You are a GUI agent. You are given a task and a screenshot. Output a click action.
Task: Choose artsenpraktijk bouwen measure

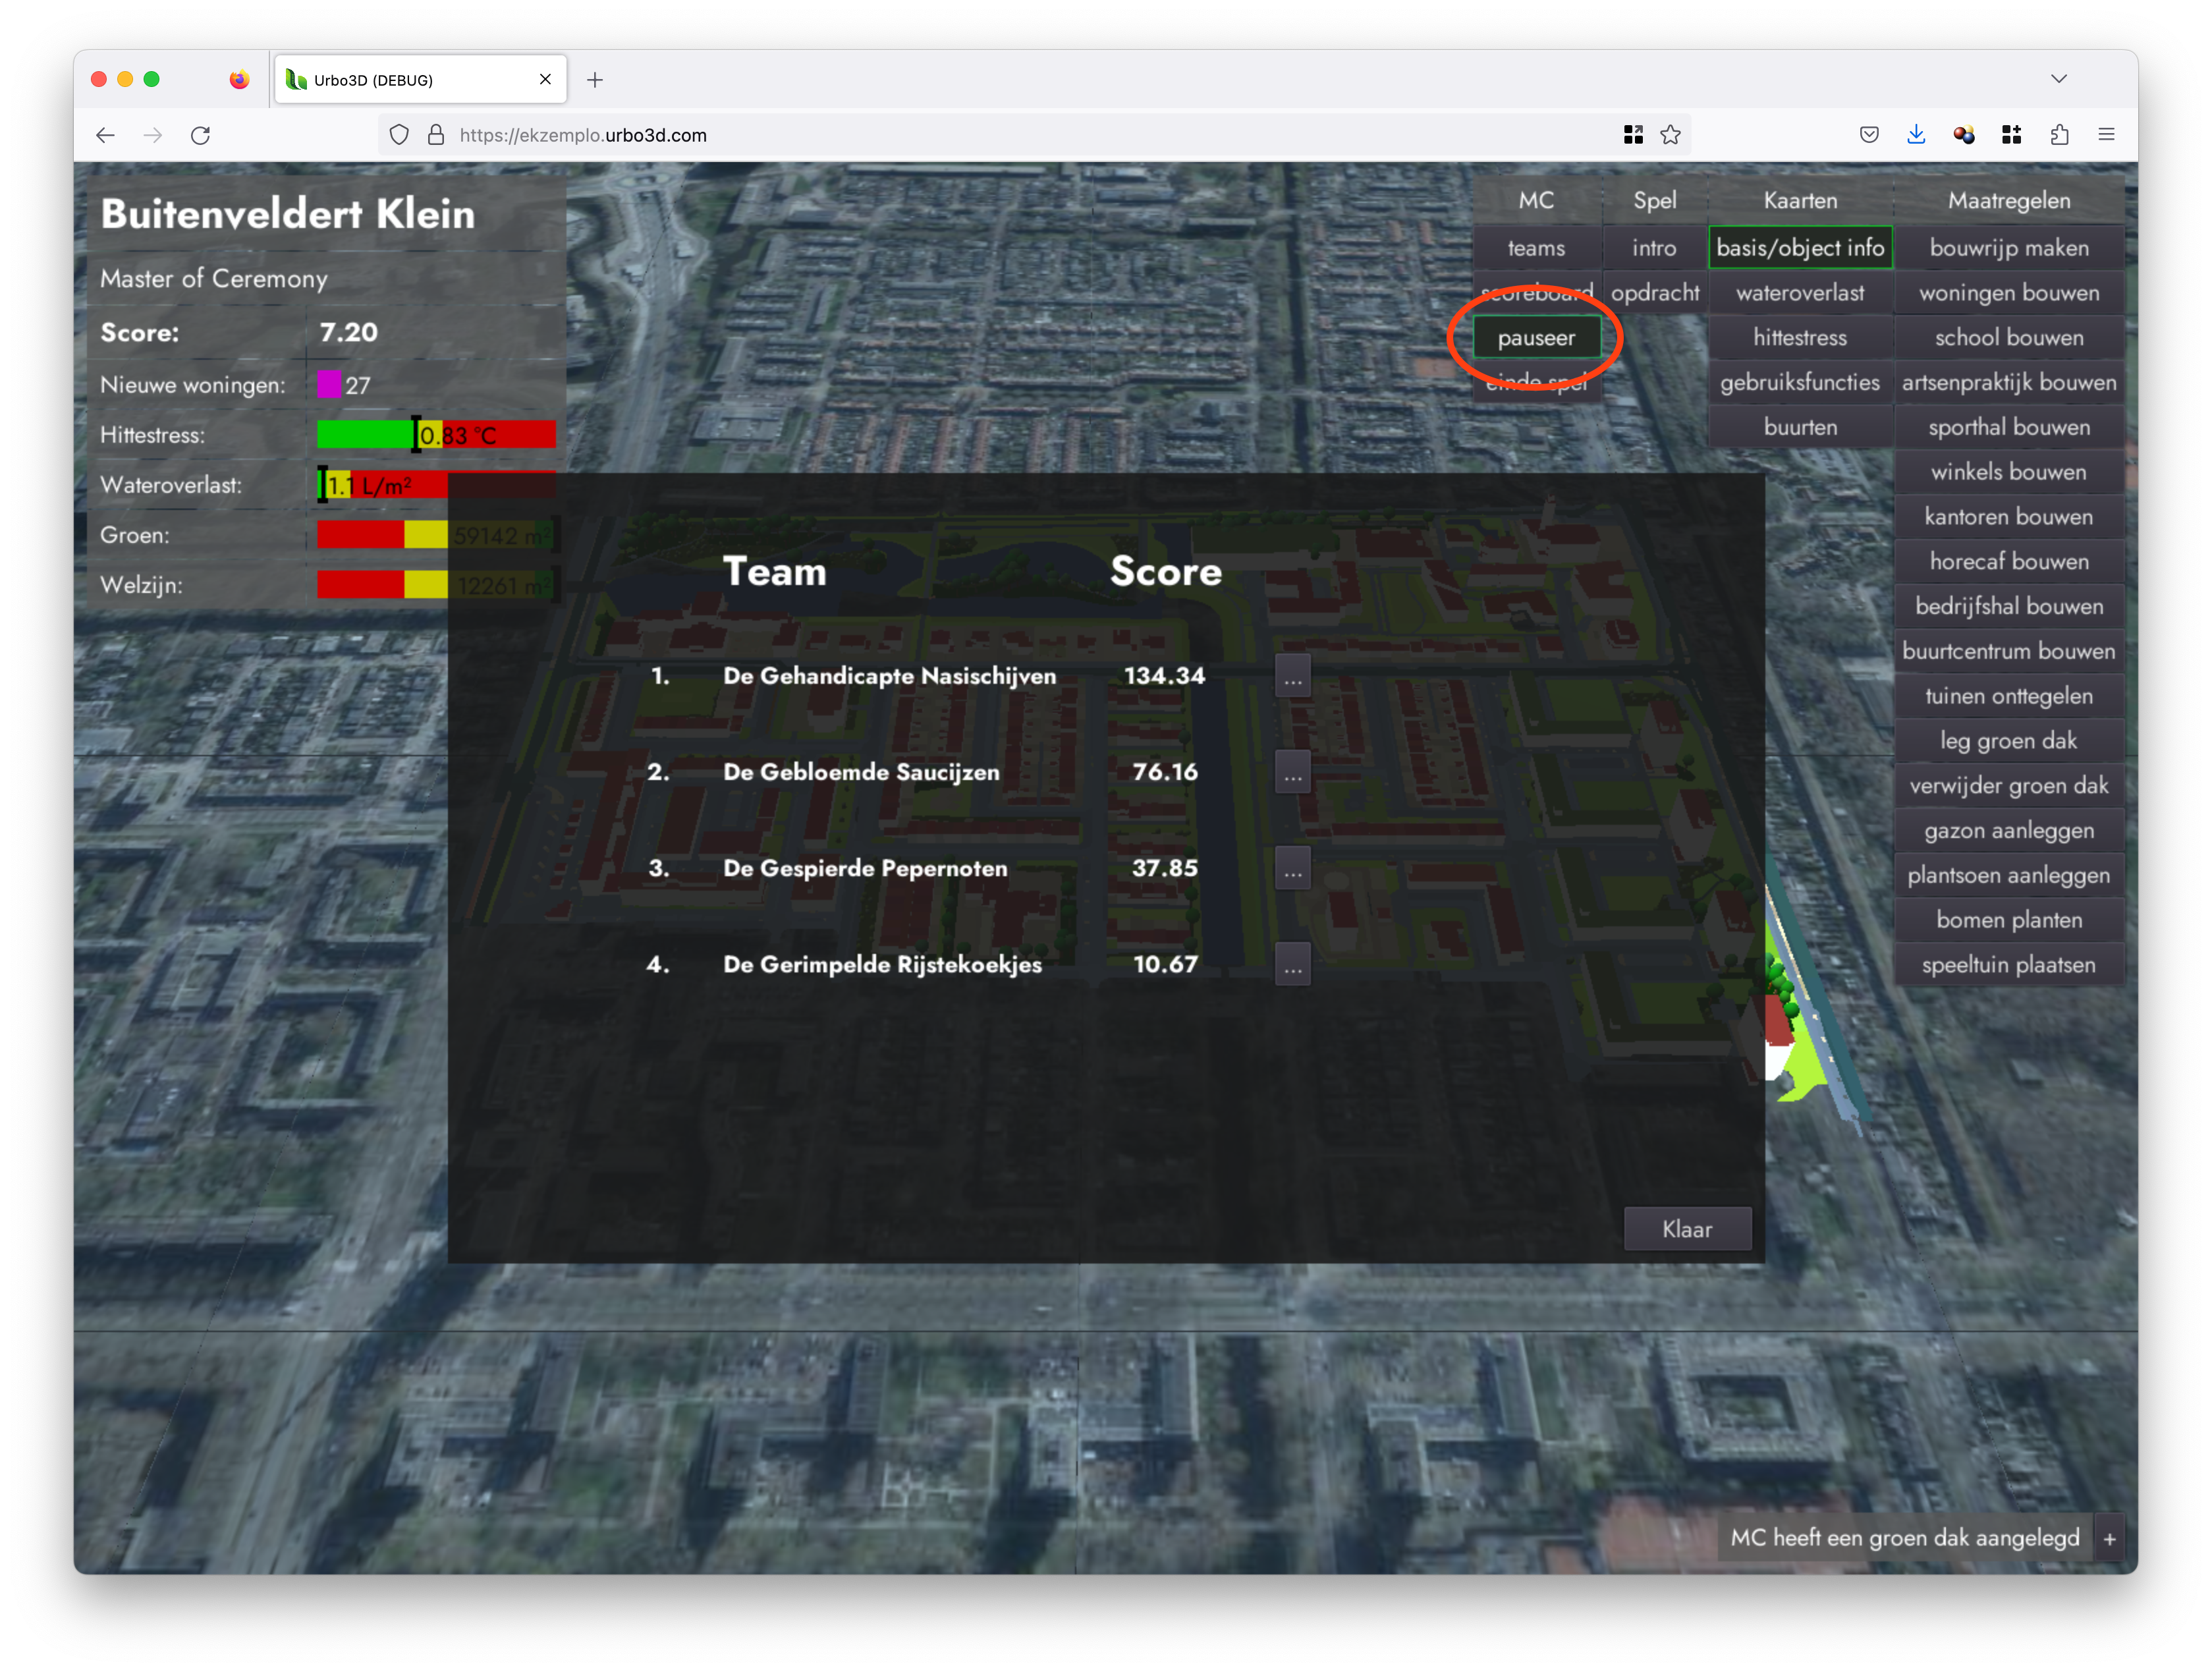click(2009, 382)
